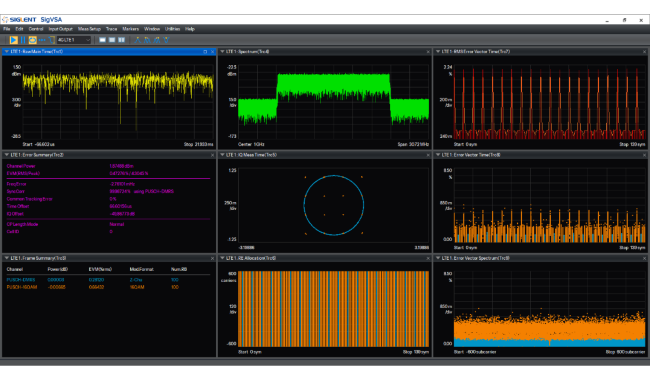The height and width of the screenshot is (380, 650).
Task: Click the Common Tracking Error label
Action: [29, 199]
